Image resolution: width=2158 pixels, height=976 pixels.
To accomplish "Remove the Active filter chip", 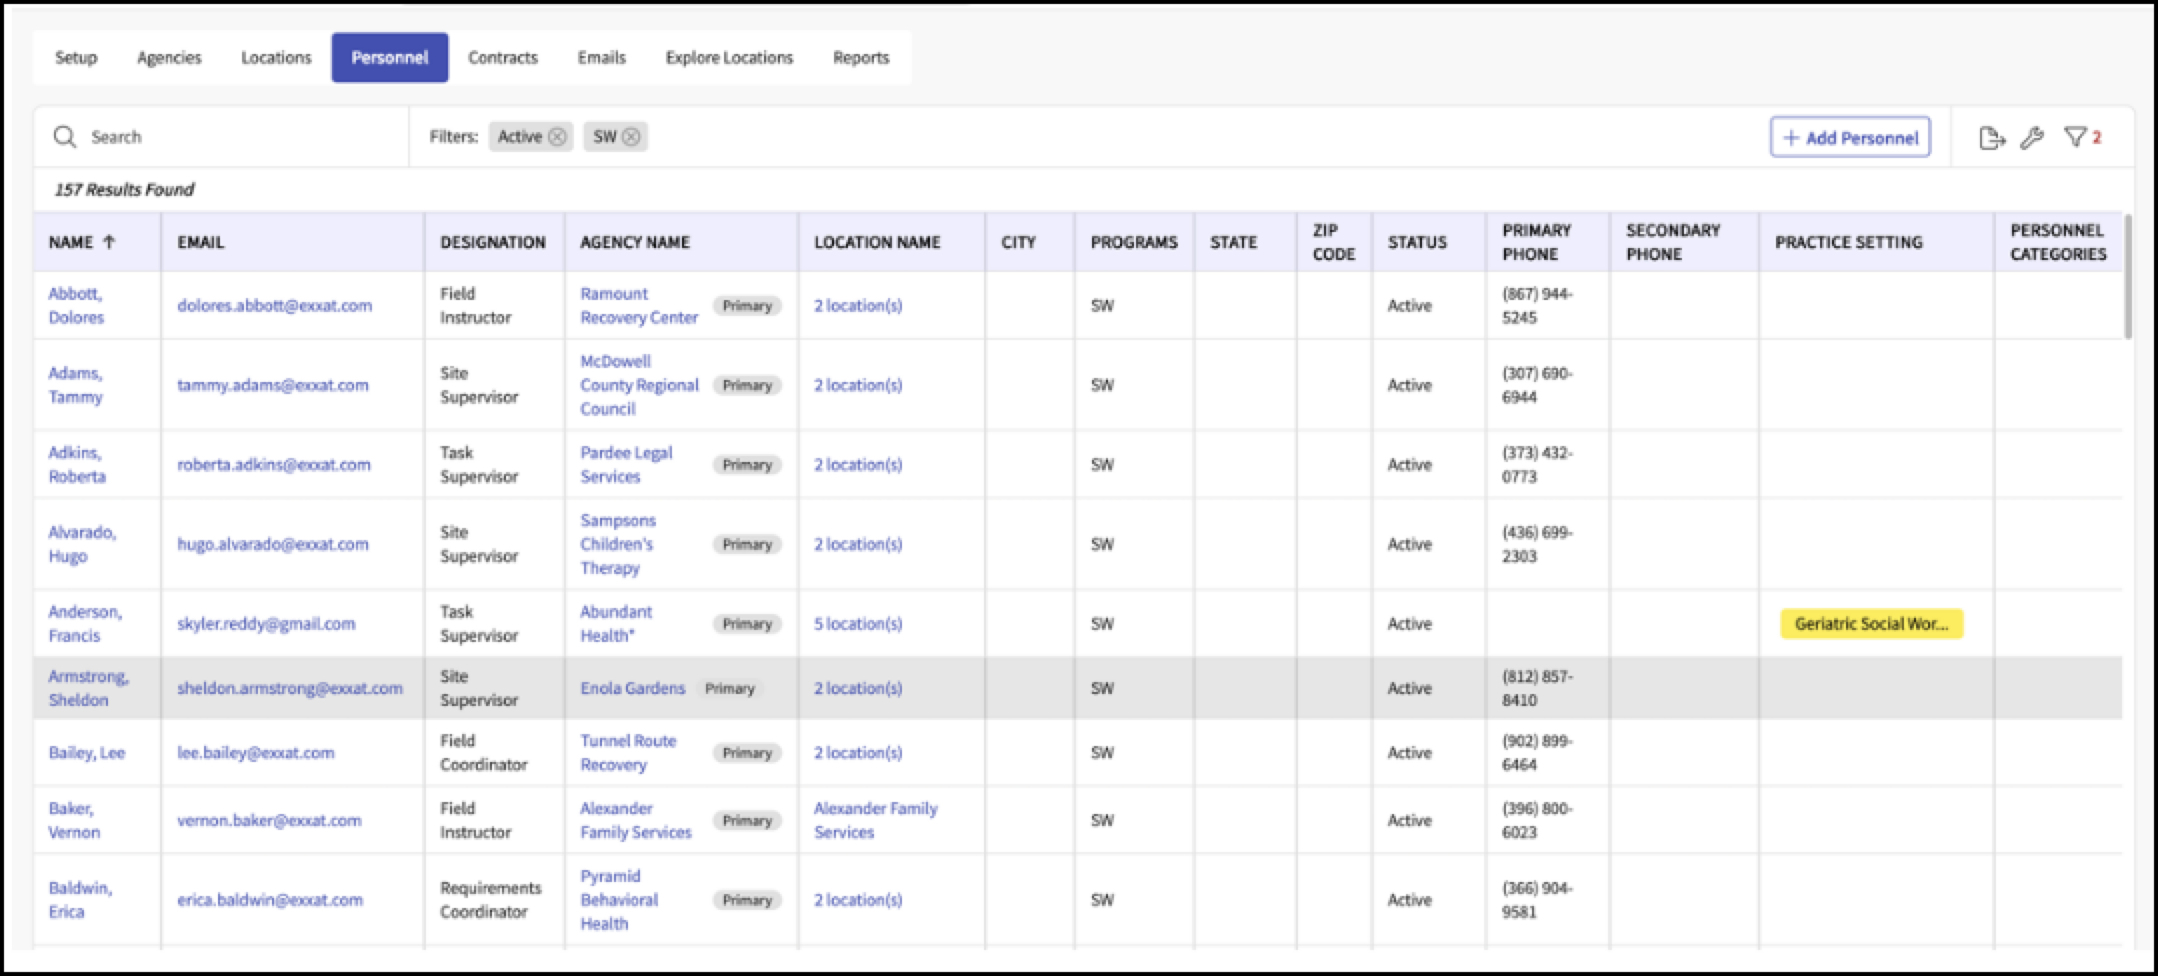I will click(x=558, y=137).
